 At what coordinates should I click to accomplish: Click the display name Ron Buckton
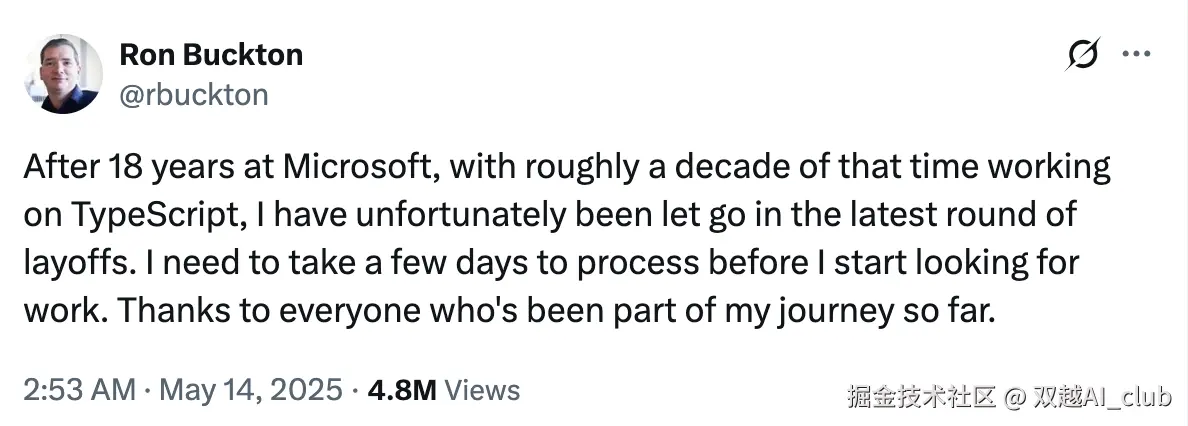coord(211,55)
